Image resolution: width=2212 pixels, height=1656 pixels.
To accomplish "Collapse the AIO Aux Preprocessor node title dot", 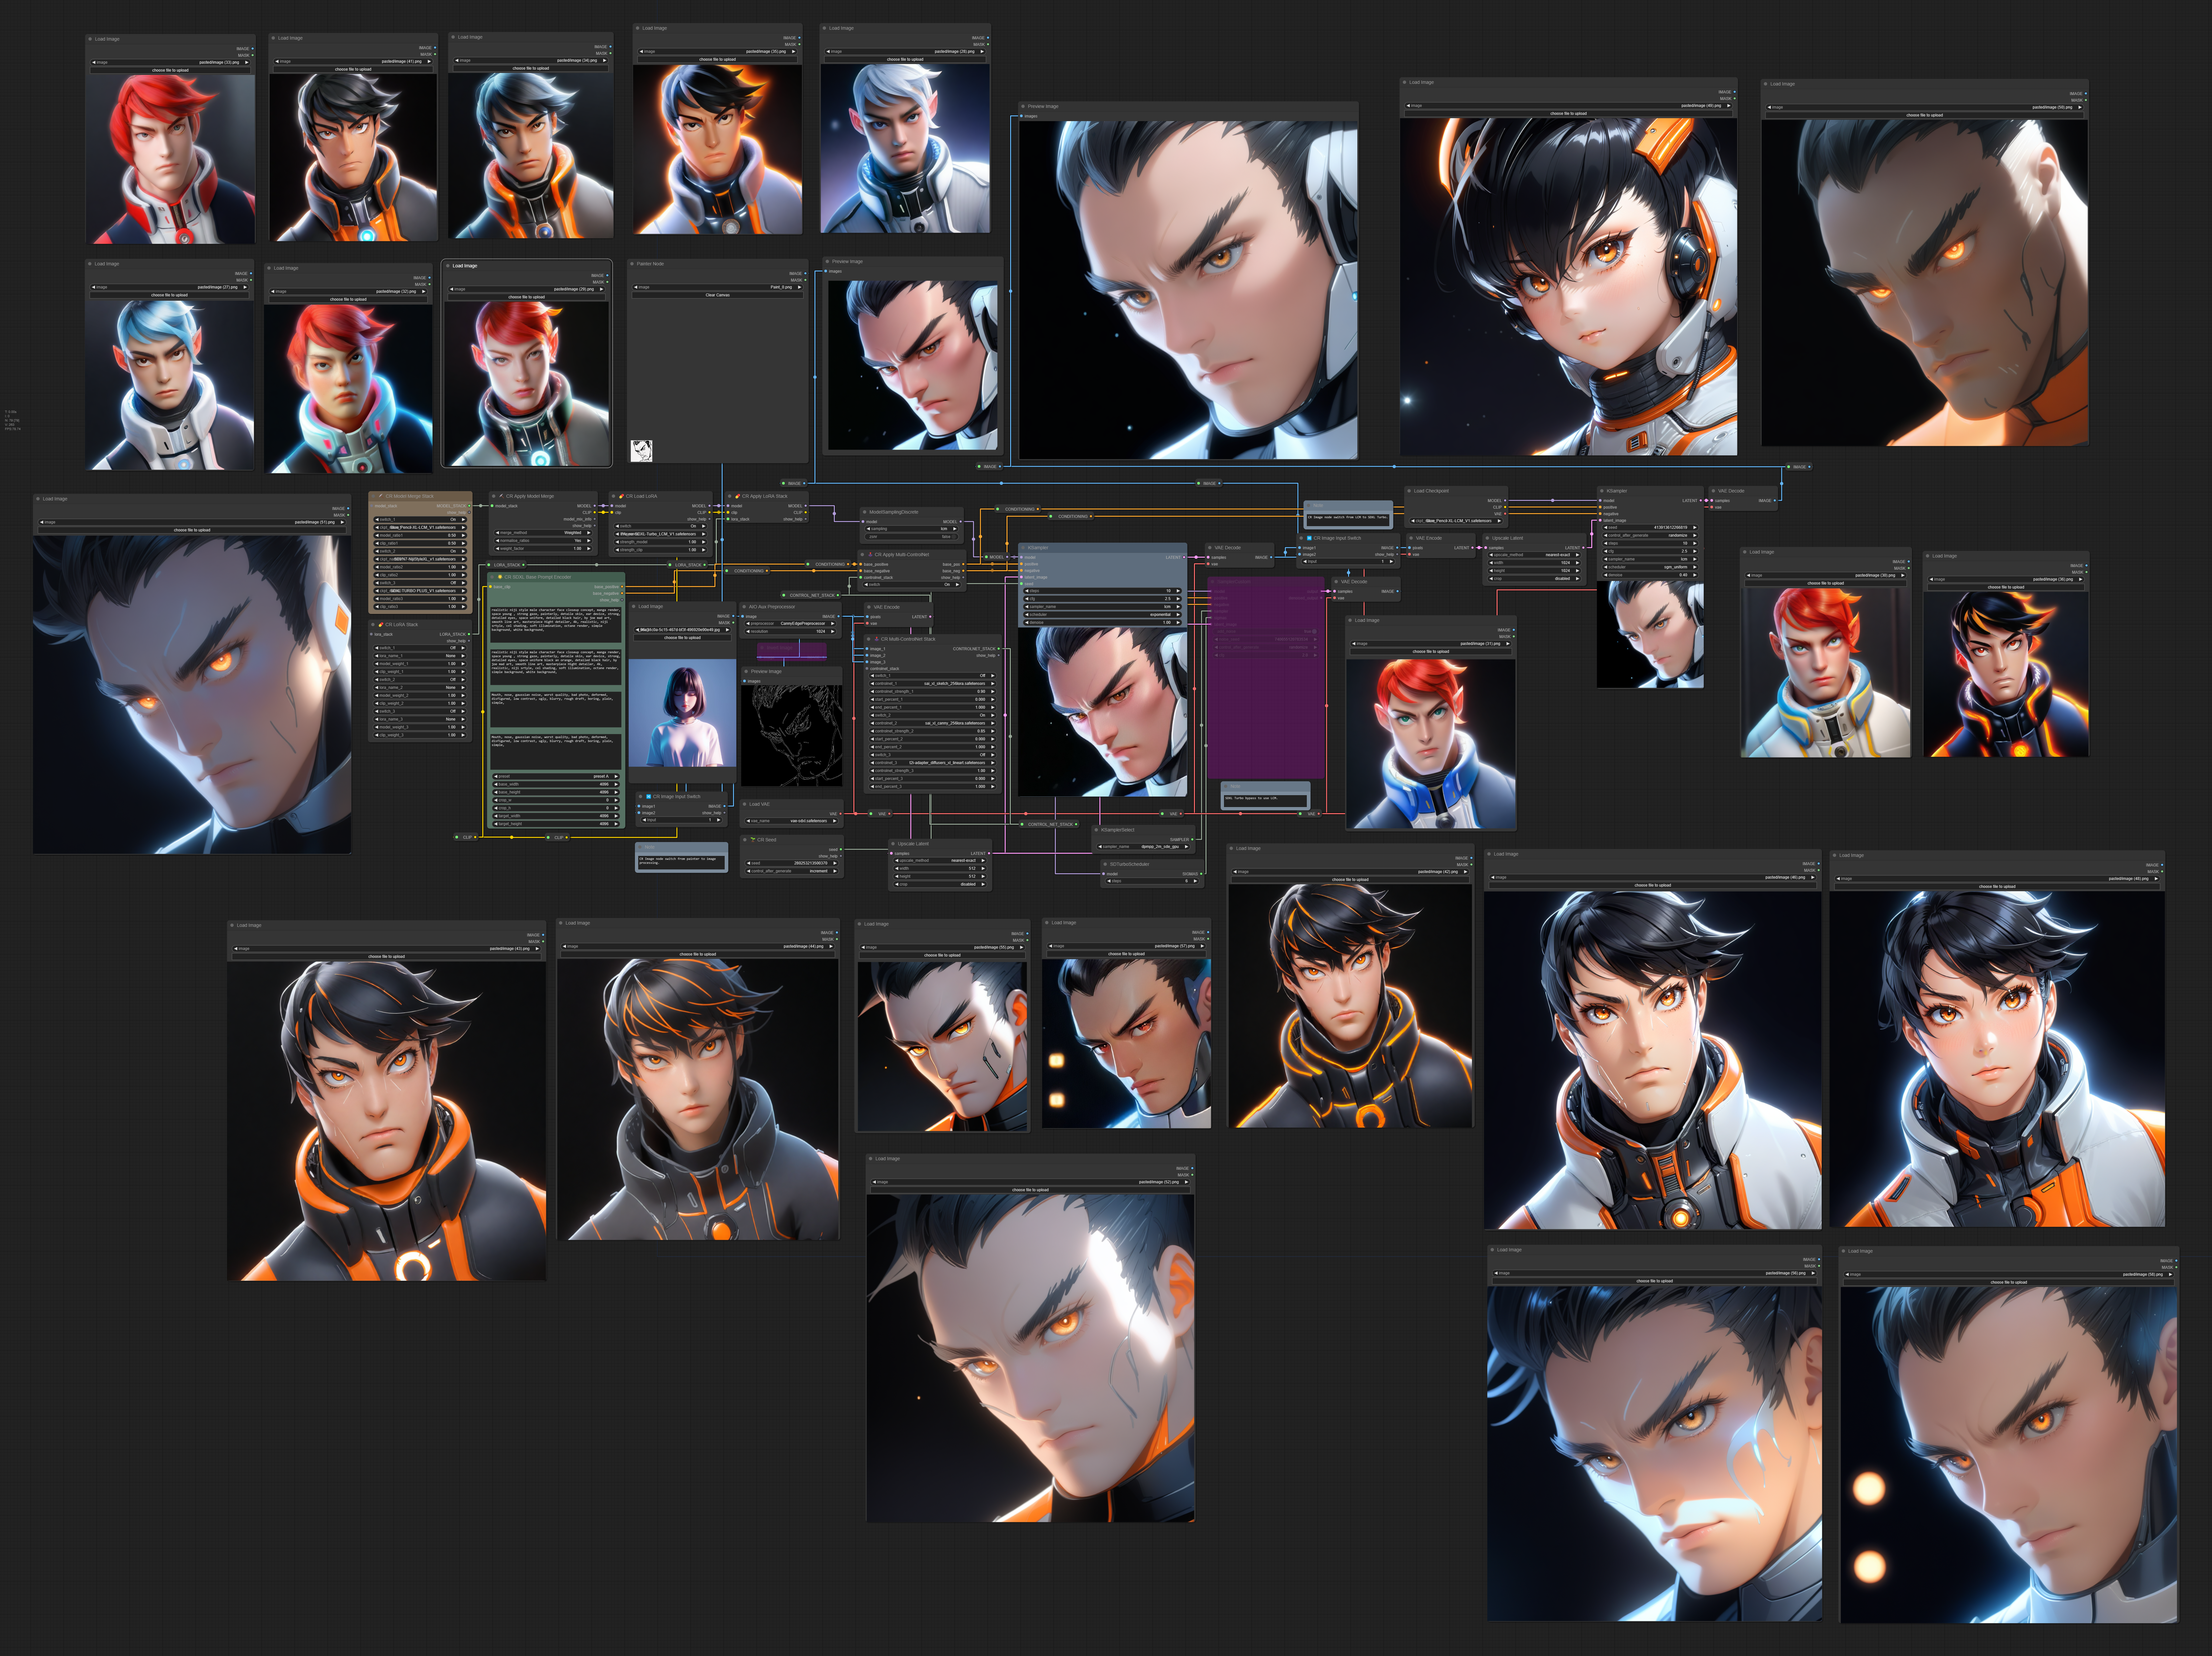I will coord(744,607).
